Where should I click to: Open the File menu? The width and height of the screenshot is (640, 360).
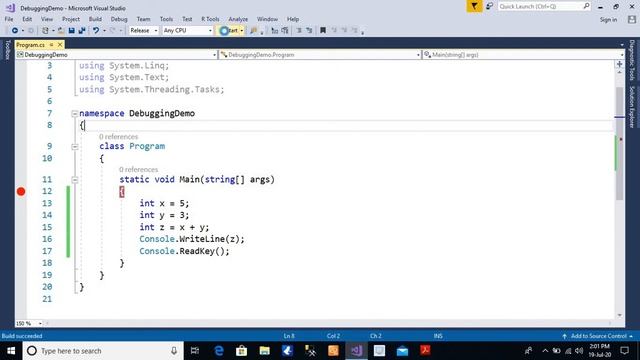click(9, 19)
